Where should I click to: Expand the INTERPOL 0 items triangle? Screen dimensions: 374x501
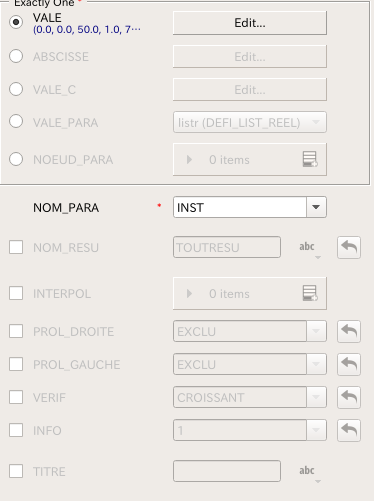click(189, 293)
